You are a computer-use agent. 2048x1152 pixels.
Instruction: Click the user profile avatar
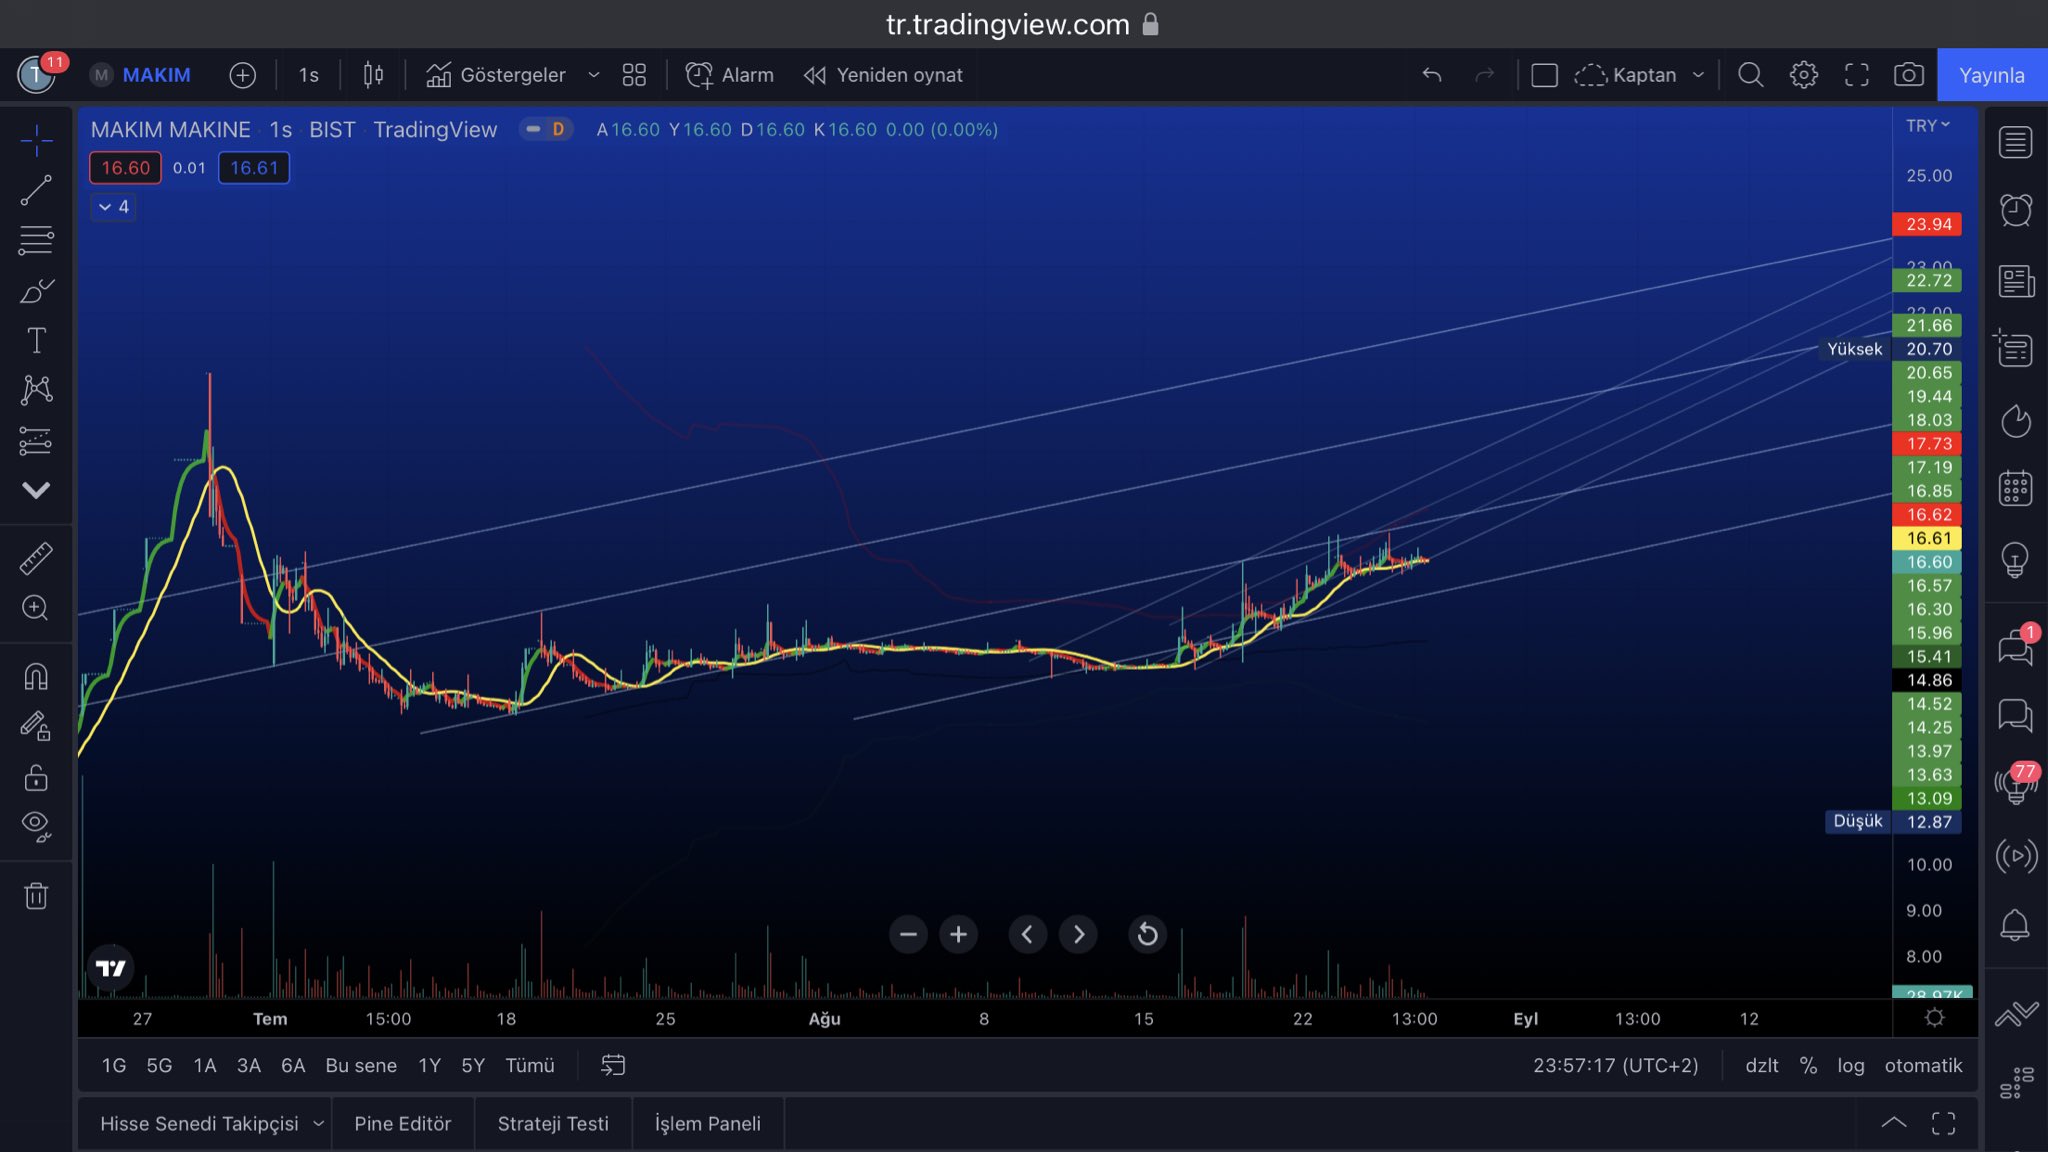37,75
